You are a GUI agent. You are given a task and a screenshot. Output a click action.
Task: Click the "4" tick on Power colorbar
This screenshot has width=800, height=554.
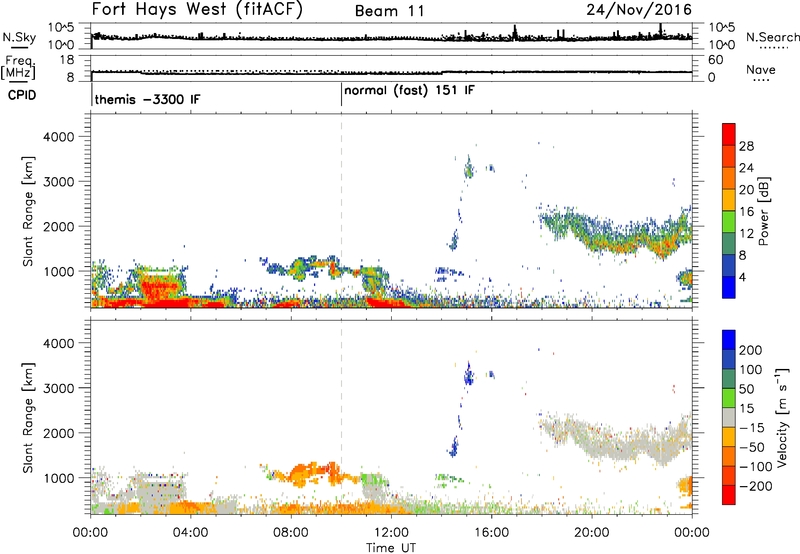[x=742, y=277]
